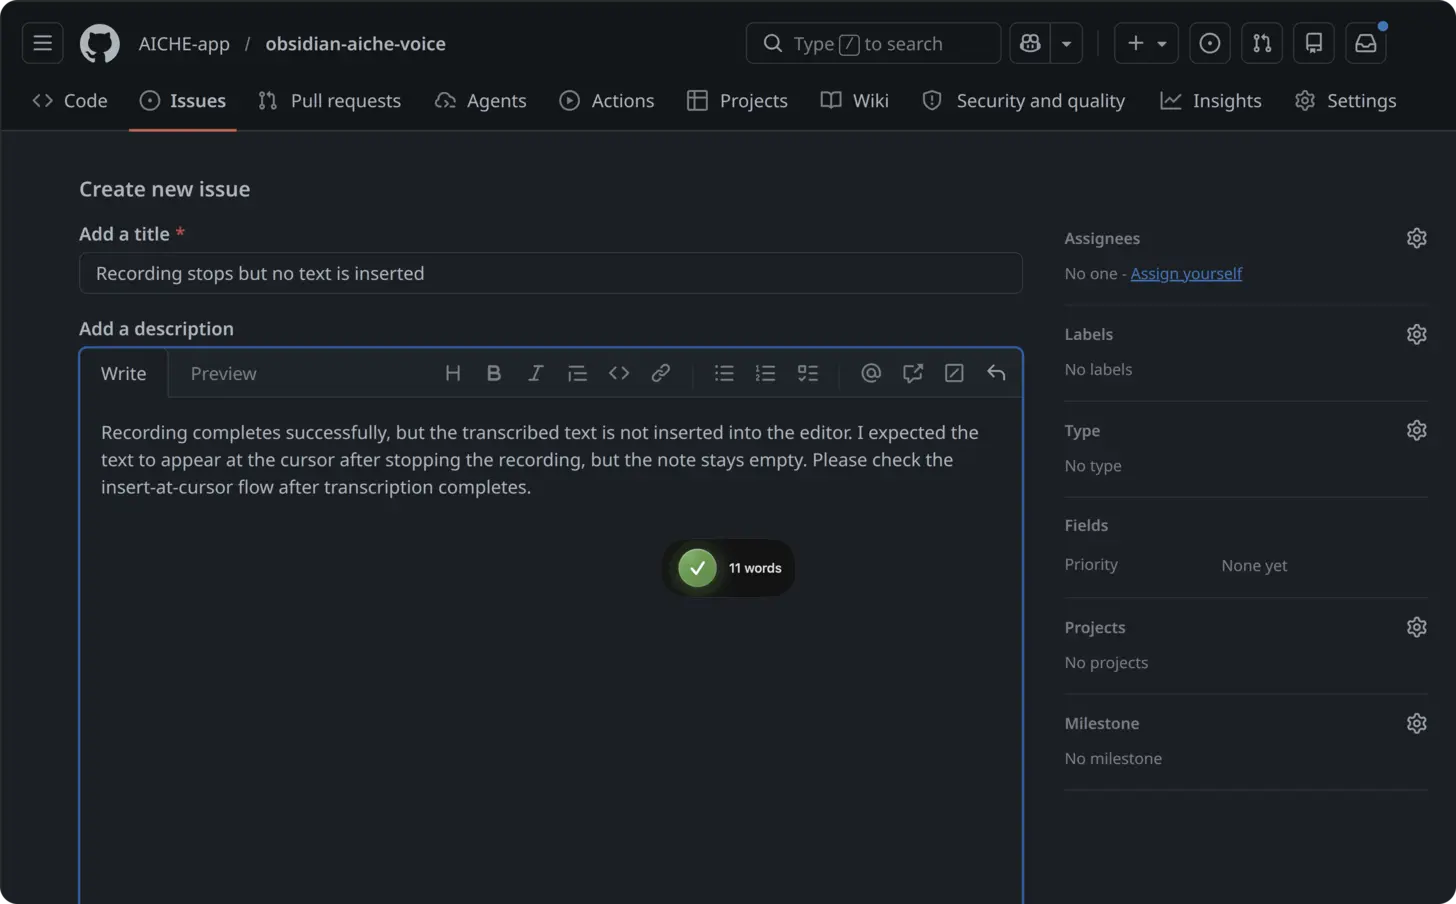The image size is (1456, 904).
Task: Click the AICHE-app owner link
Action: 184,44
